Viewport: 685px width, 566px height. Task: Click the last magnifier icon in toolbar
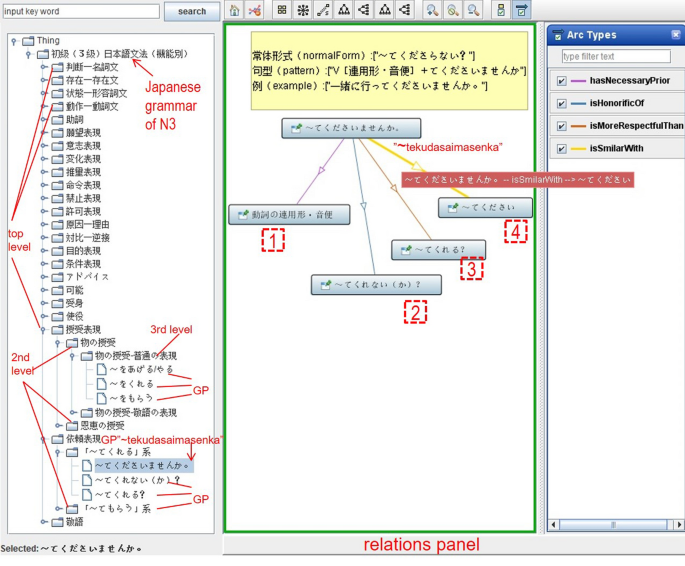point(473,11)
